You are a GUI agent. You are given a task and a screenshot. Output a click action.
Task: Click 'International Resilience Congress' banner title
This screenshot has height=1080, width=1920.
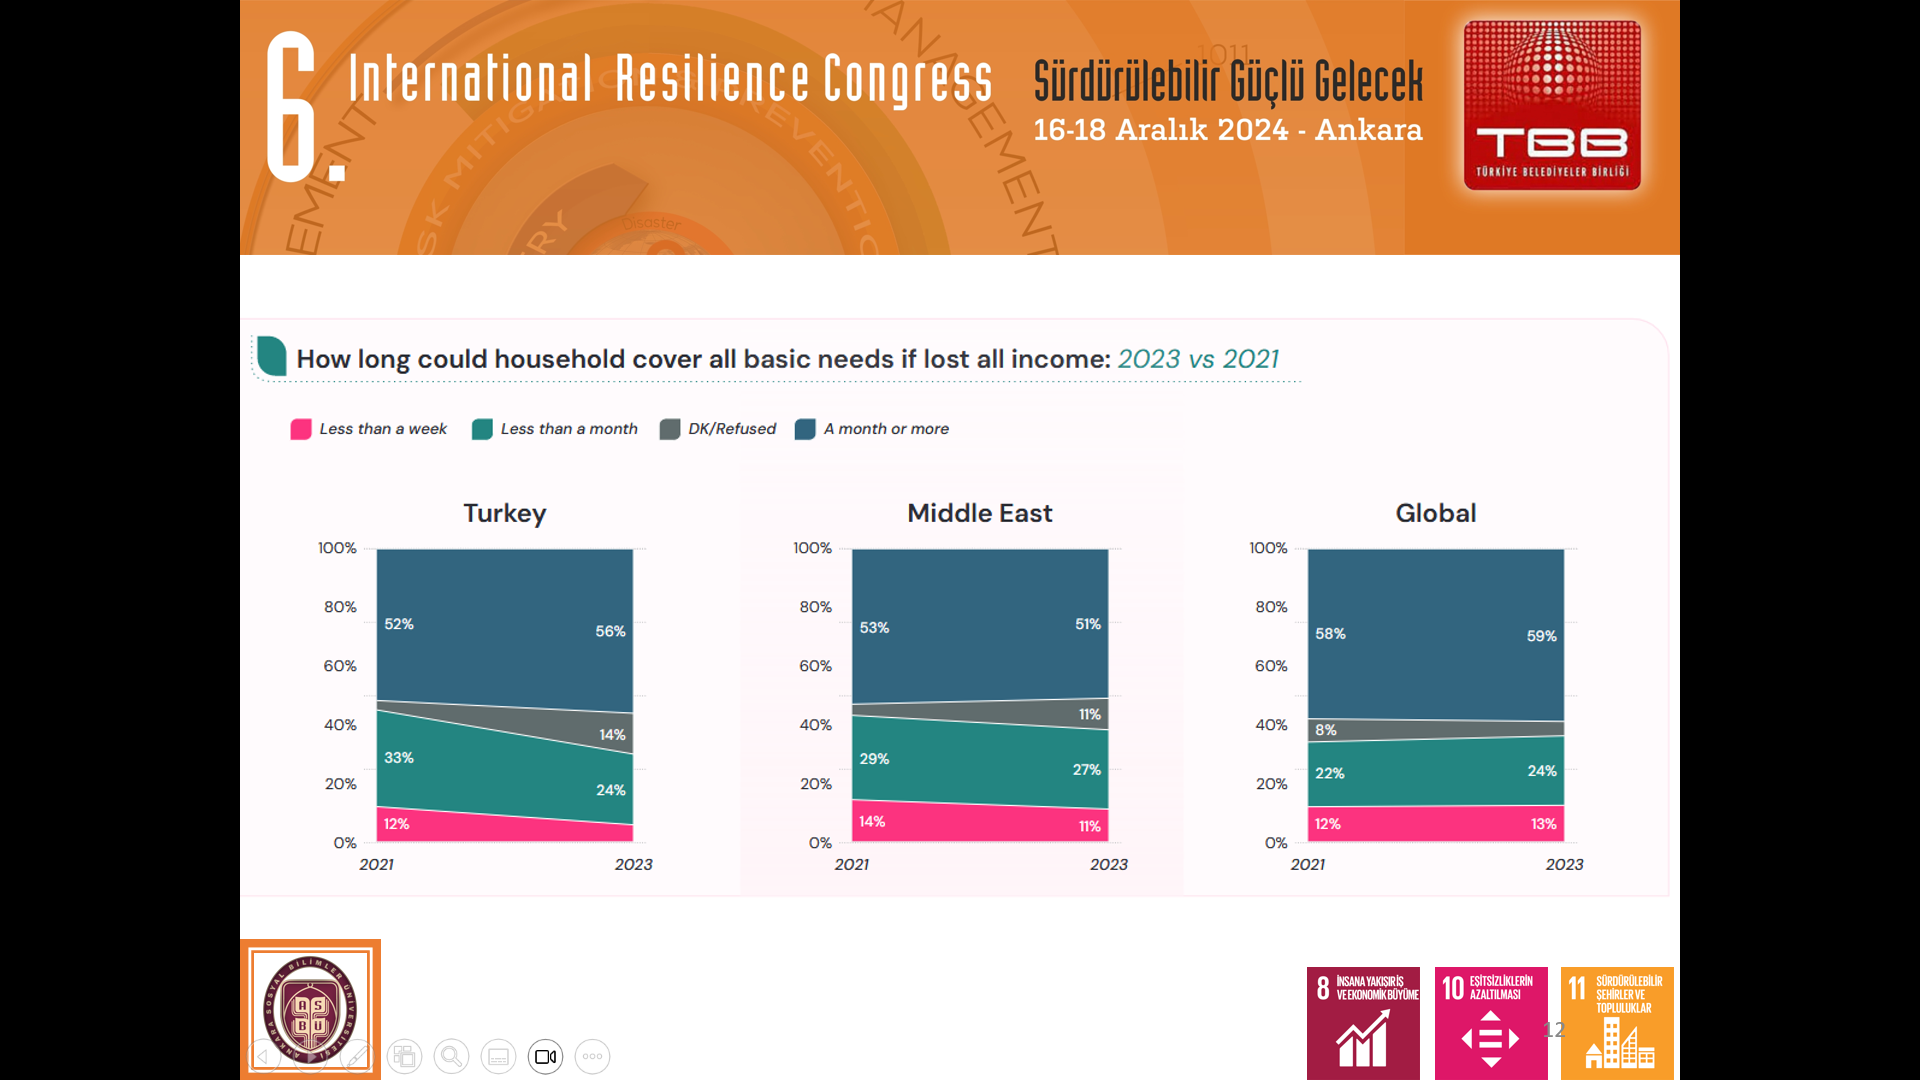tap(671, 80)
